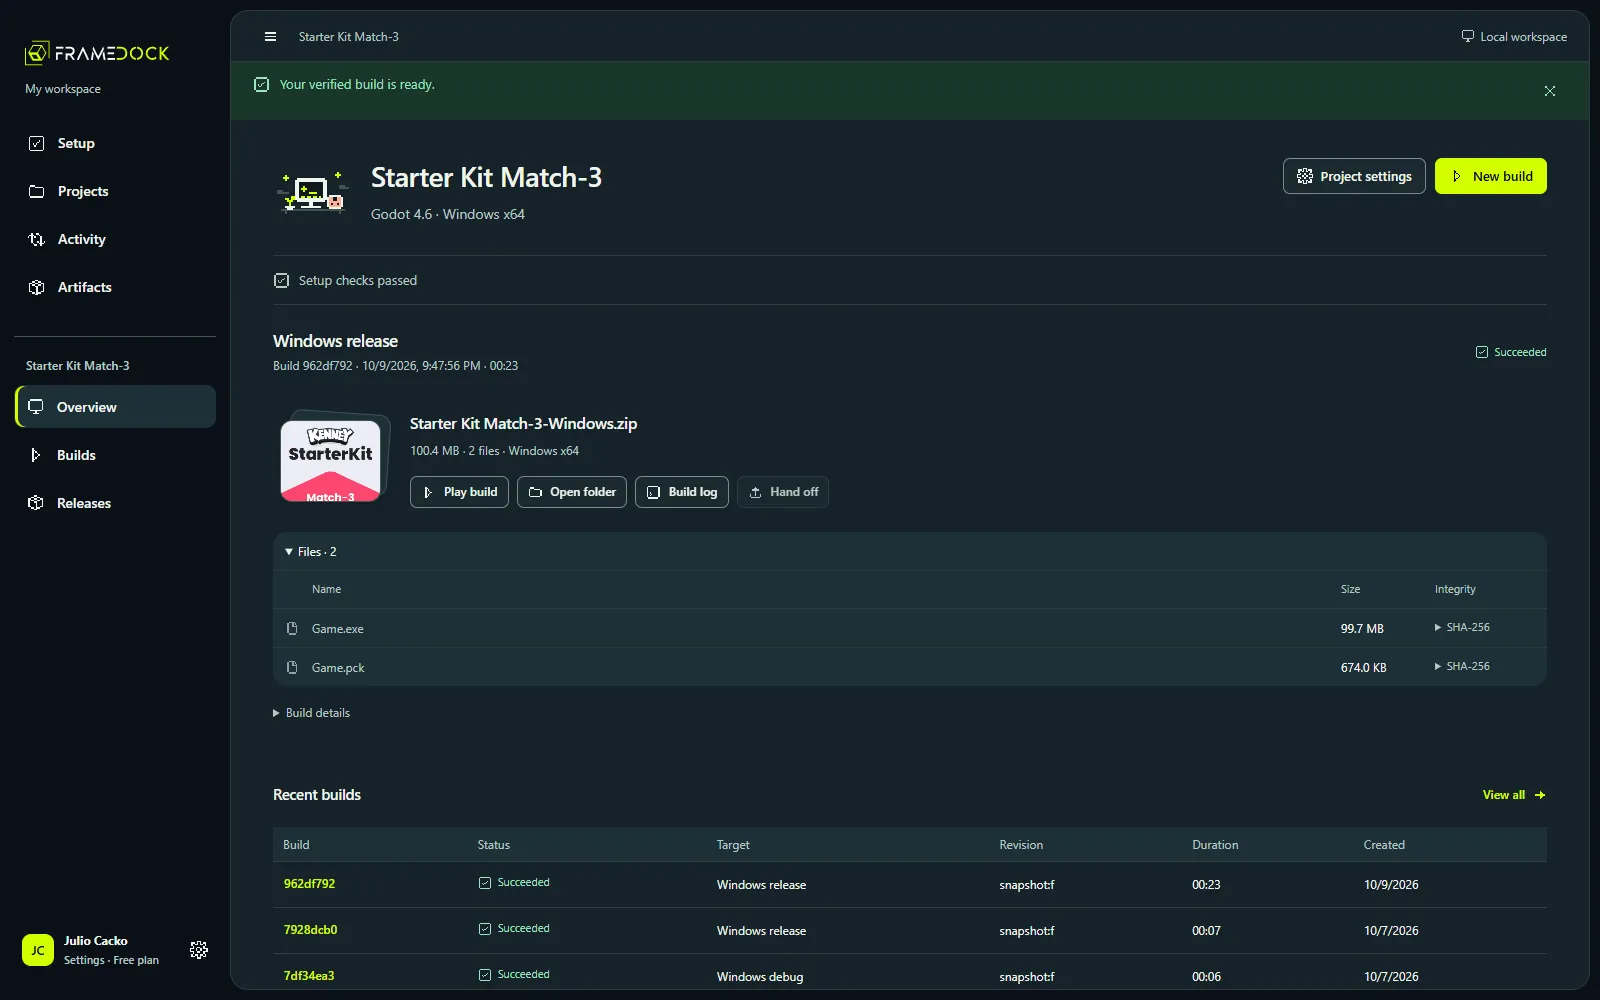Click the Activity icon in sidebar
1600x1000 pixels.
click(37, 239)
